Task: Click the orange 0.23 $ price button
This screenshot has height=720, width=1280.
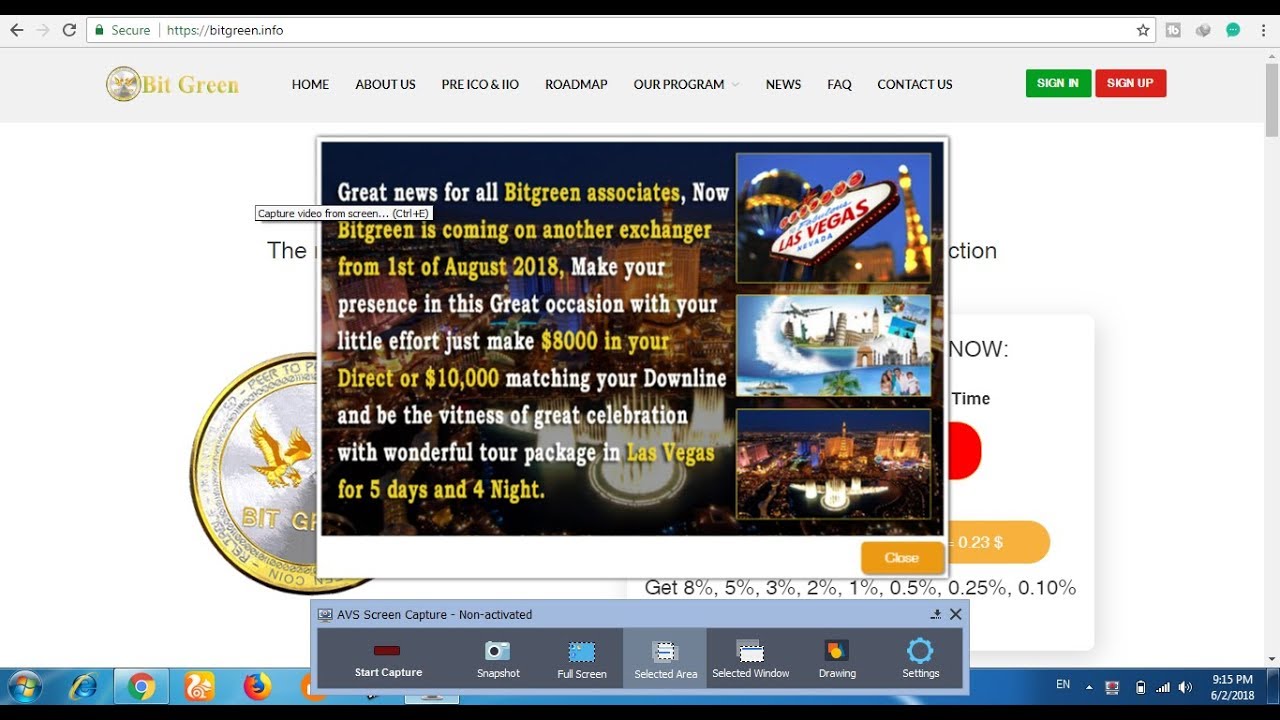Action: (x=997, y=542)
